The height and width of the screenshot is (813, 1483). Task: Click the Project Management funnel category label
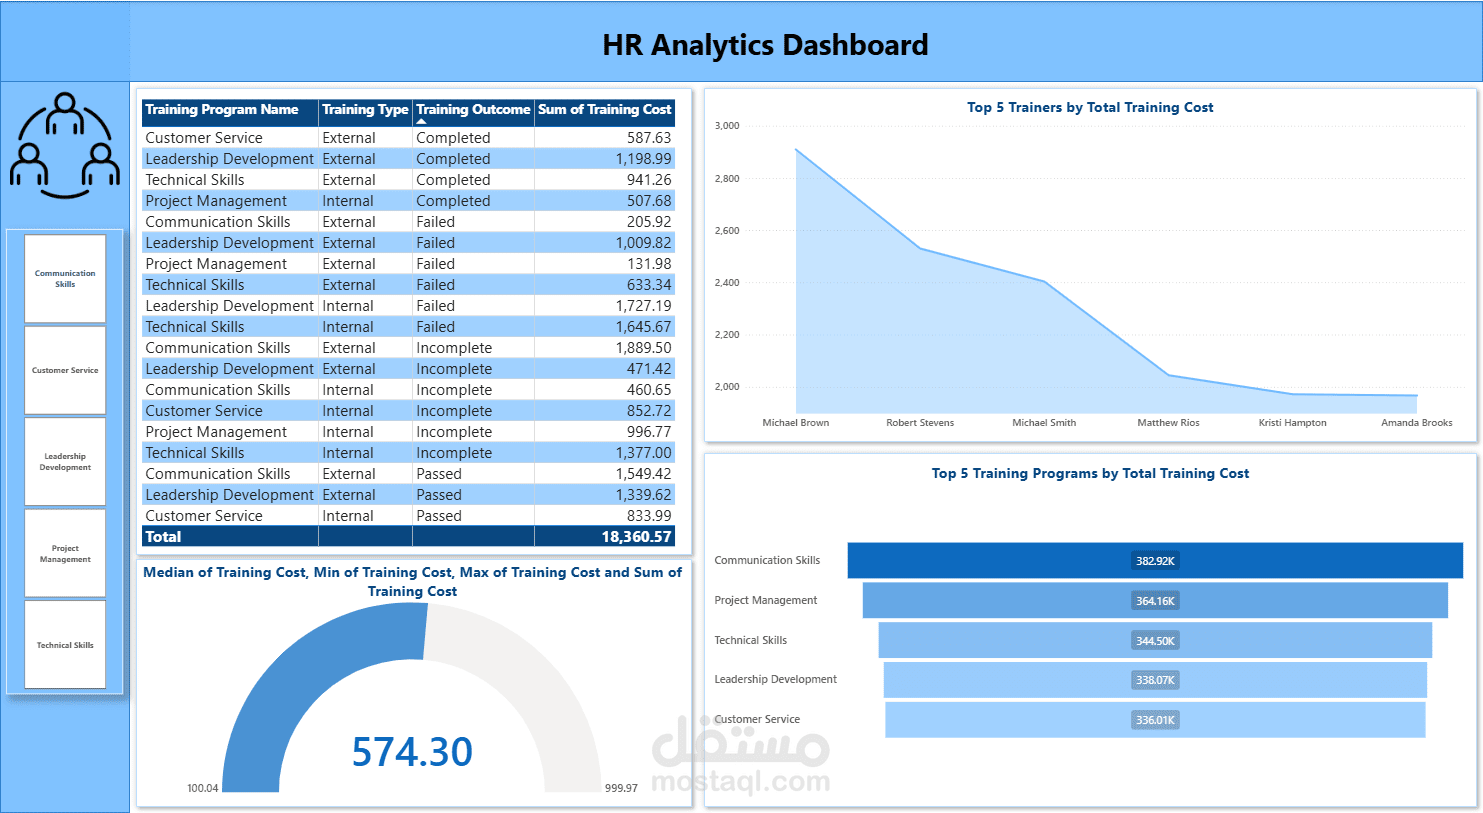(765, 601)
